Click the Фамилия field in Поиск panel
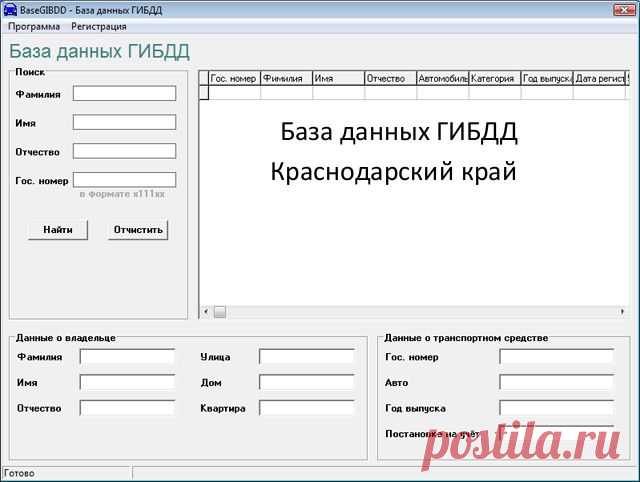Image resolution: width=640 pixels, height=482 pixels. click(124, 93)
